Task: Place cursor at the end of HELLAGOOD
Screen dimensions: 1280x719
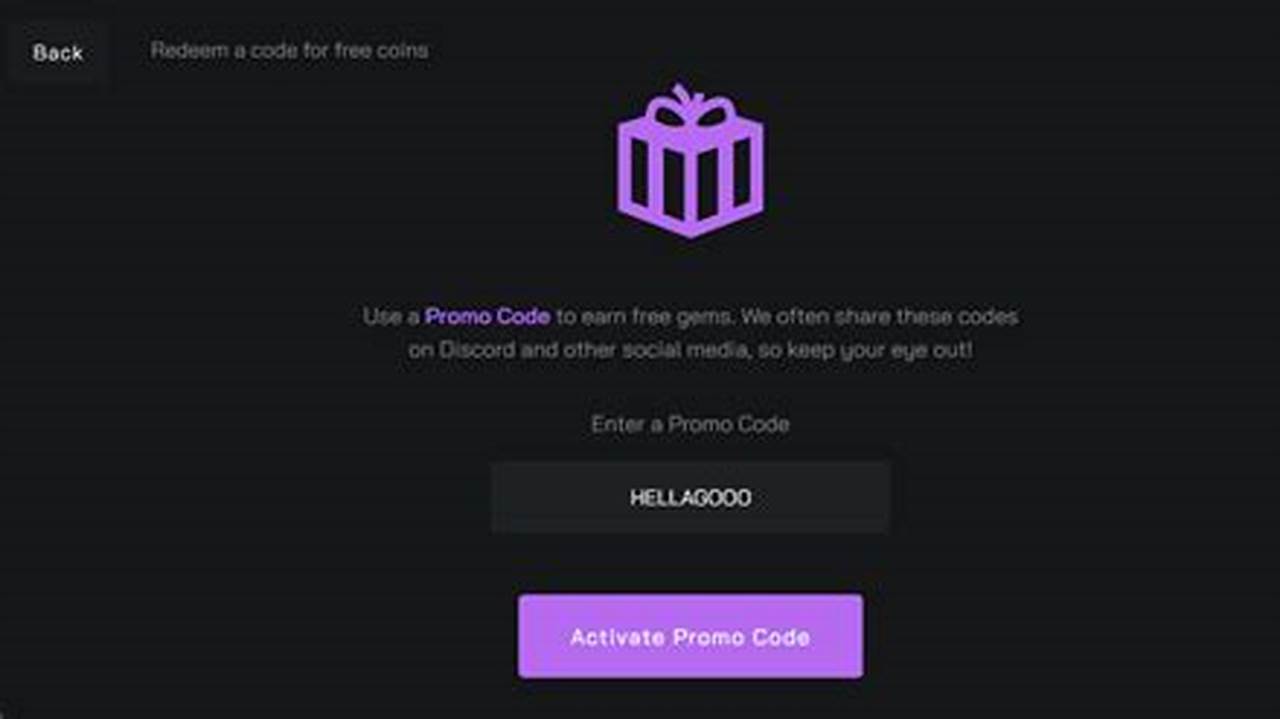Action: [x=753, y=497]
